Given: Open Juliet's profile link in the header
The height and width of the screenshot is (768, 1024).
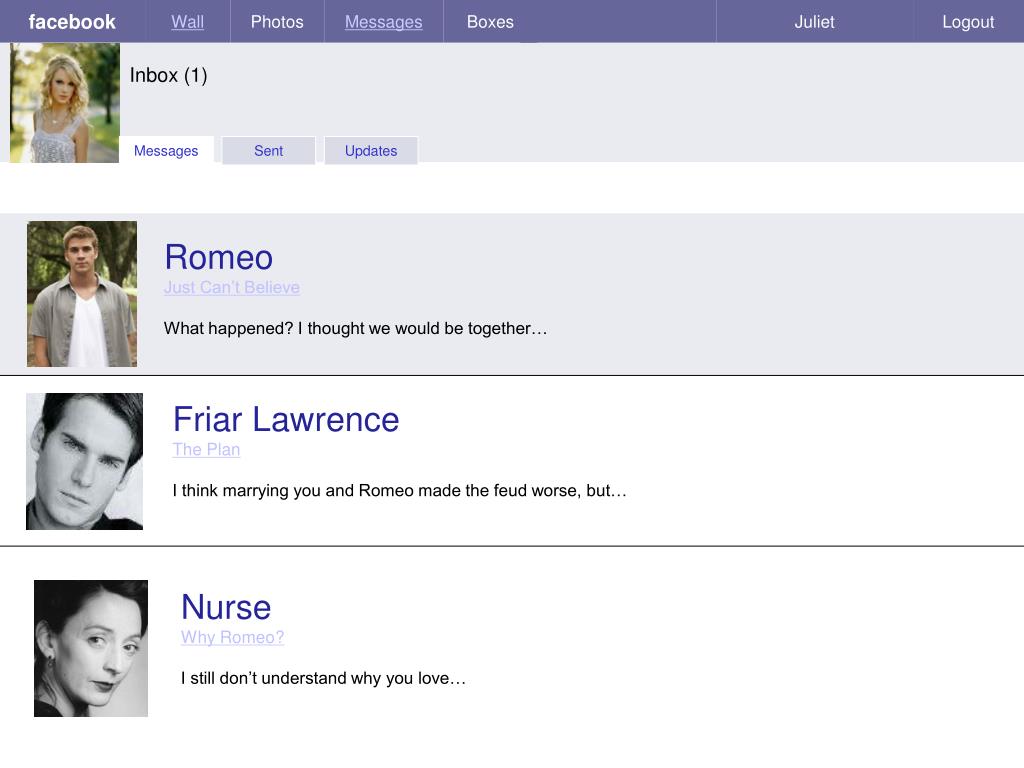Looking at the screenshot, I should click(x=814, y=22).
